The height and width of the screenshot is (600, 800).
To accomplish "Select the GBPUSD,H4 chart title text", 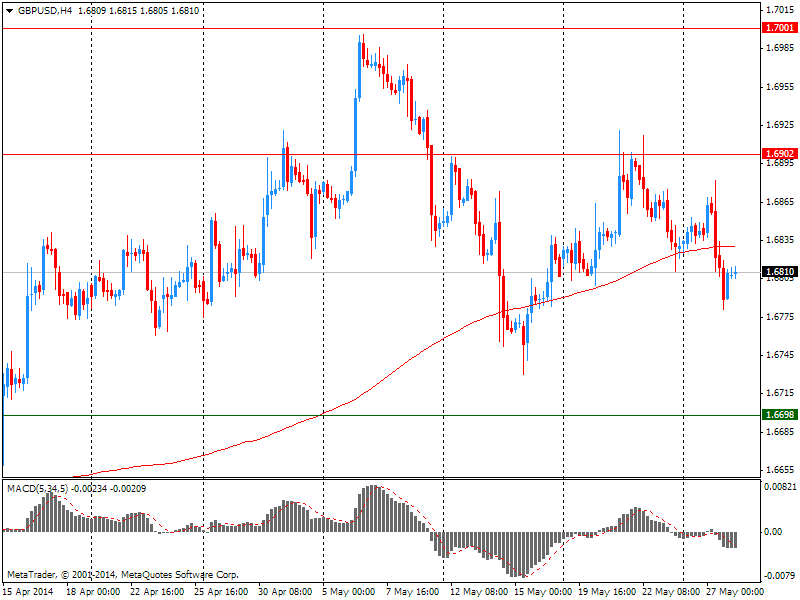I will click(45, 11).
